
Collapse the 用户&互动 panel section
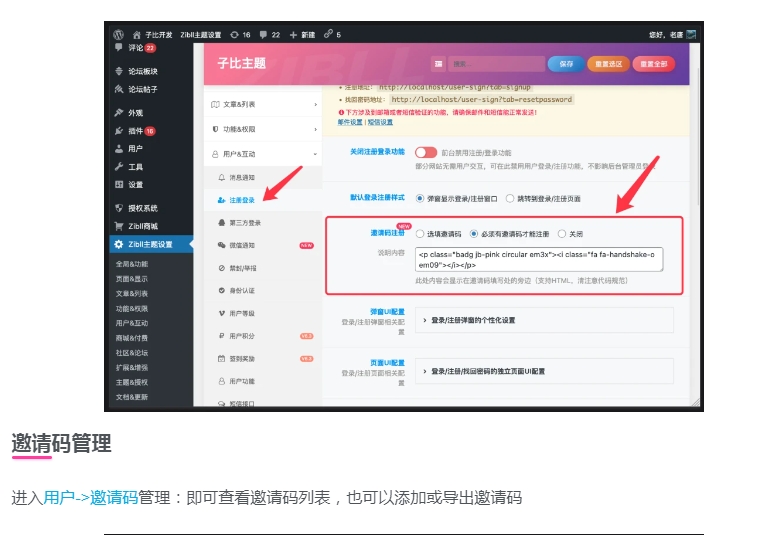[263, 154]
